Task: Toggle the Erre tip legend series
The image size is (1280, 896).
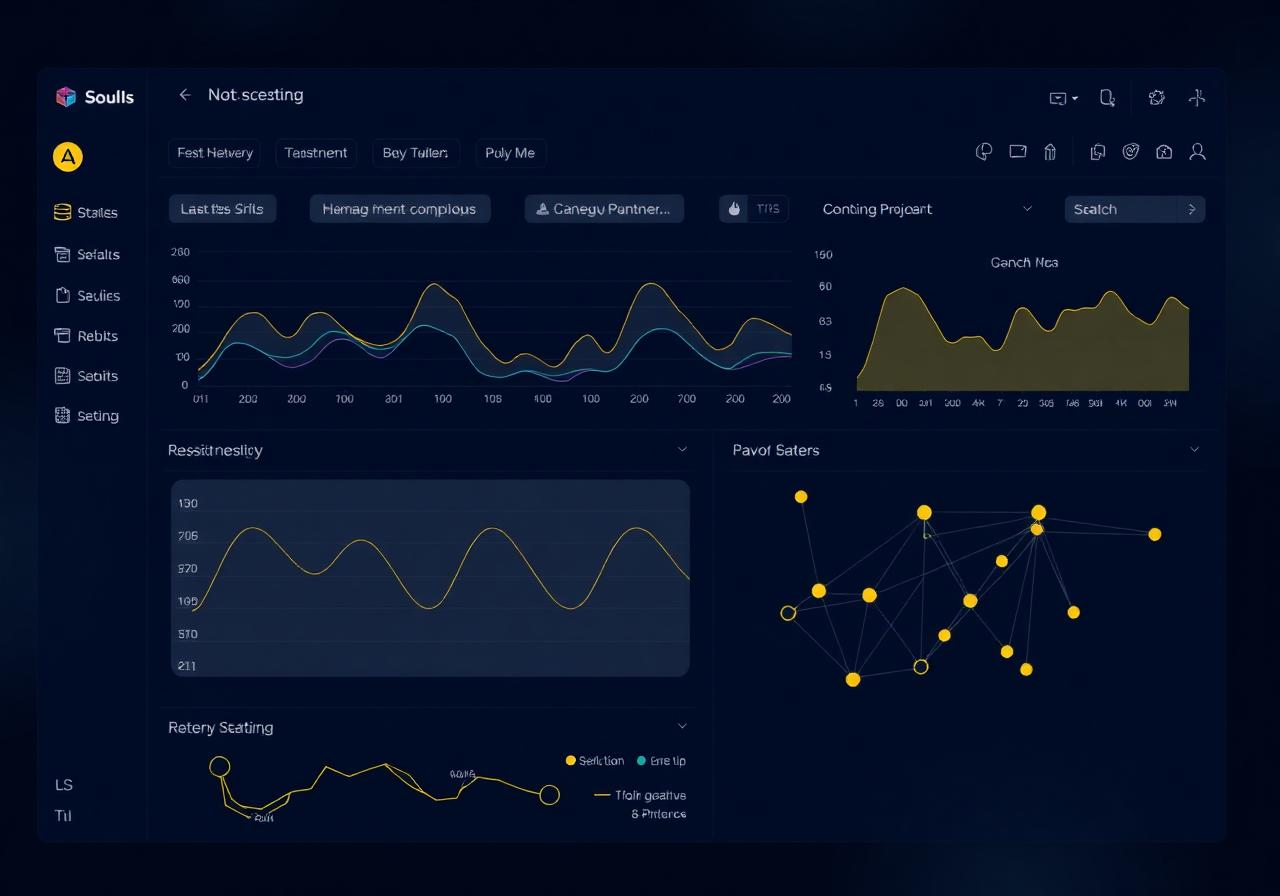Action: (661, 761)
